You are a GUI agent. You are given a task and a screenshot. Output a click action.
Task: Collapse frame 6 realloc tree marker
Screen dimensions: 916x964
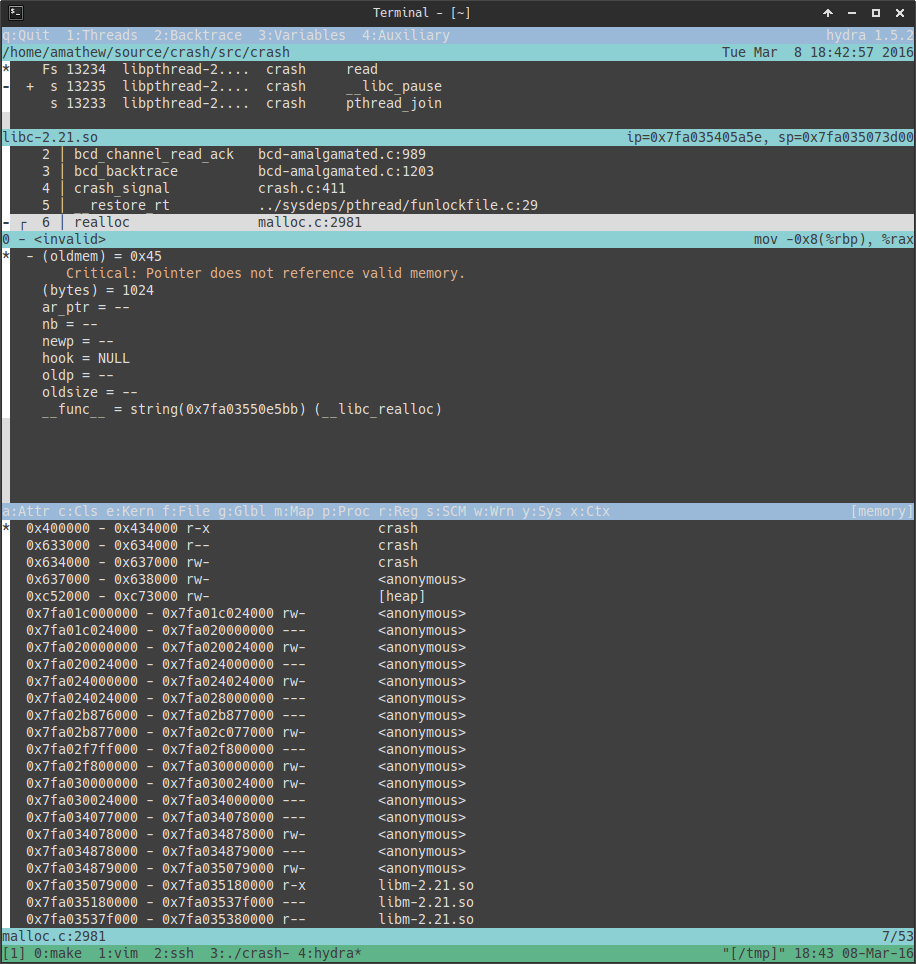tap(23, 223)
